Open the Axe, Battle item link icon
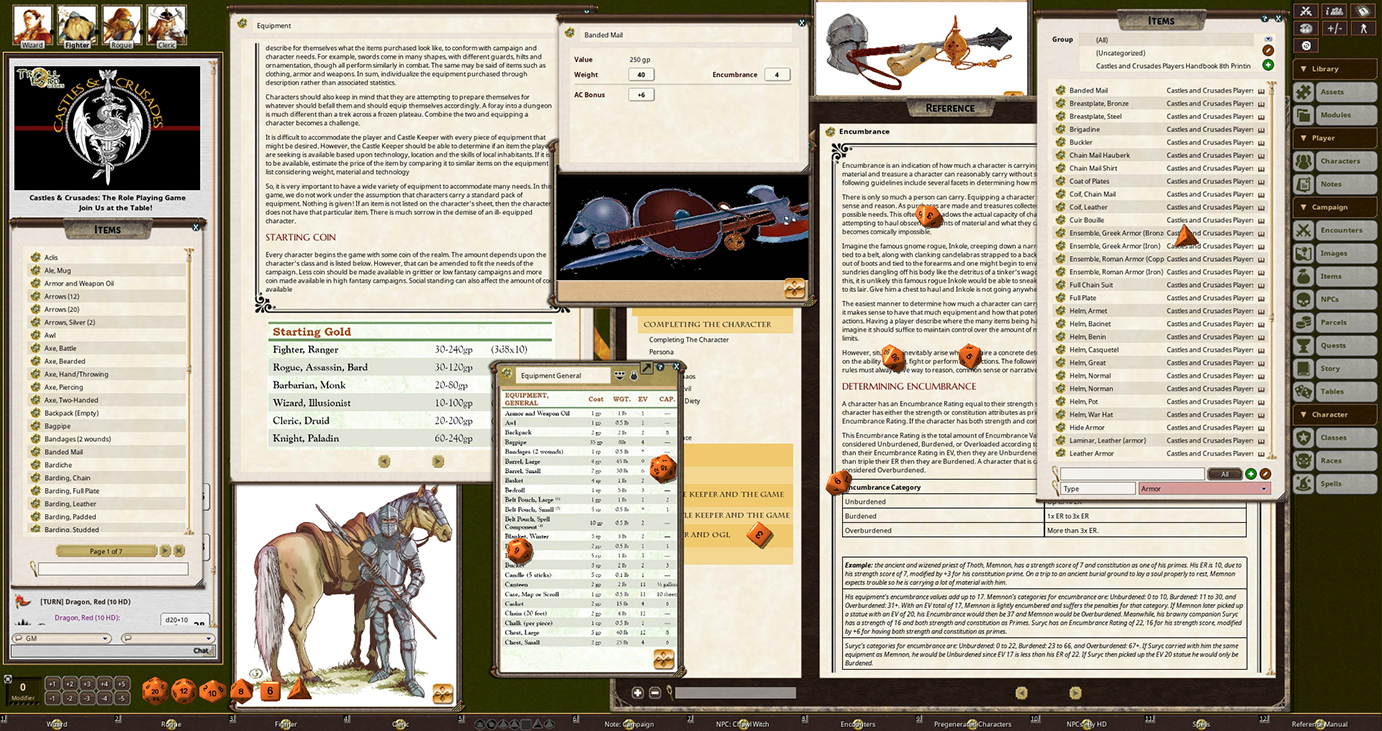This screenshot has height=731, width=1382. pos(36,348)
